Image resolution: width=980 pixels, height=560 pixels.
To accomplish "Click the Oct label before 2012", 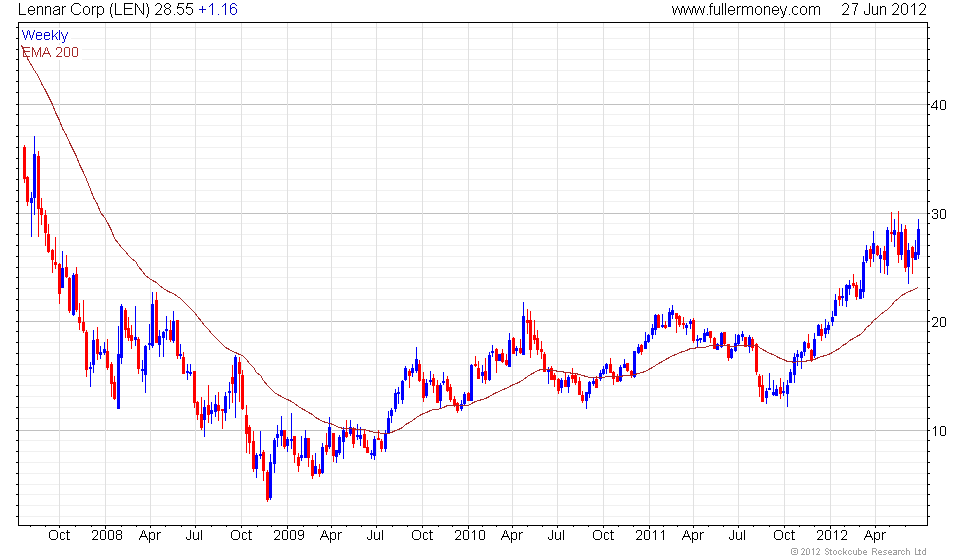I will pos(784,536).
